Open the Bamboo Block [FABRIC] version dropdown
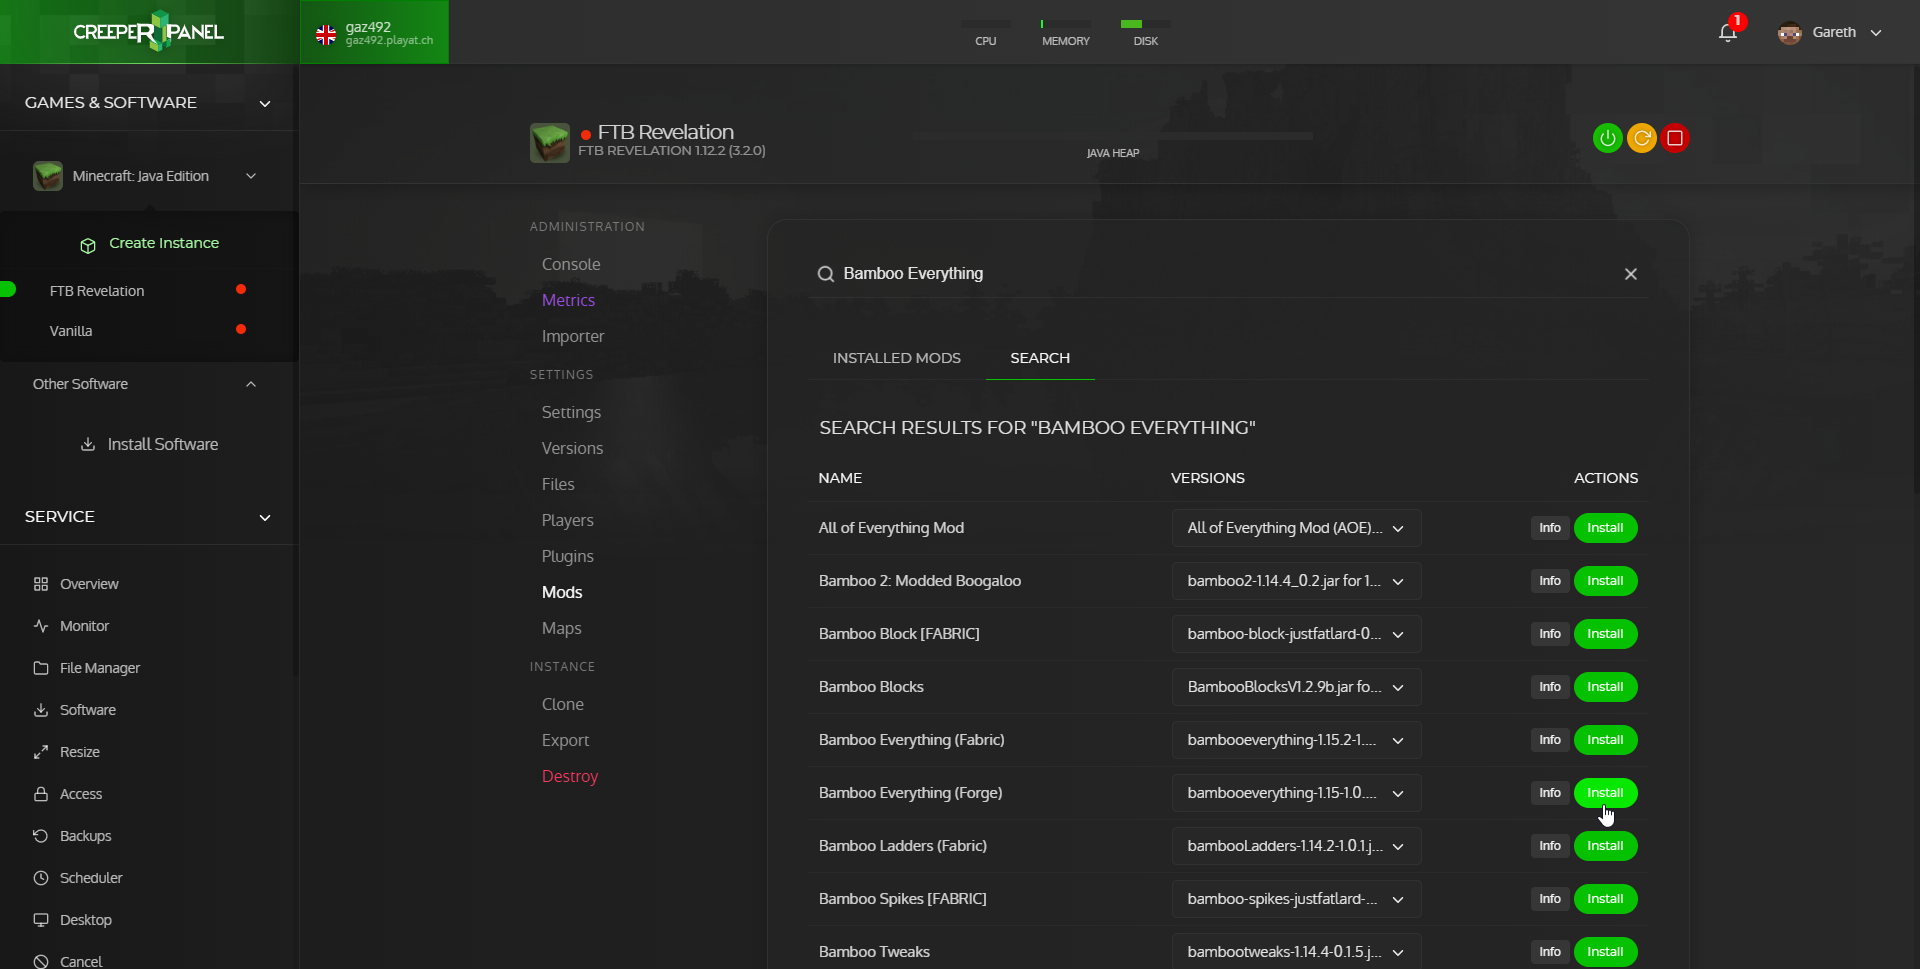The width and height of the screenshot is (1920, 969). point(1296,634)
